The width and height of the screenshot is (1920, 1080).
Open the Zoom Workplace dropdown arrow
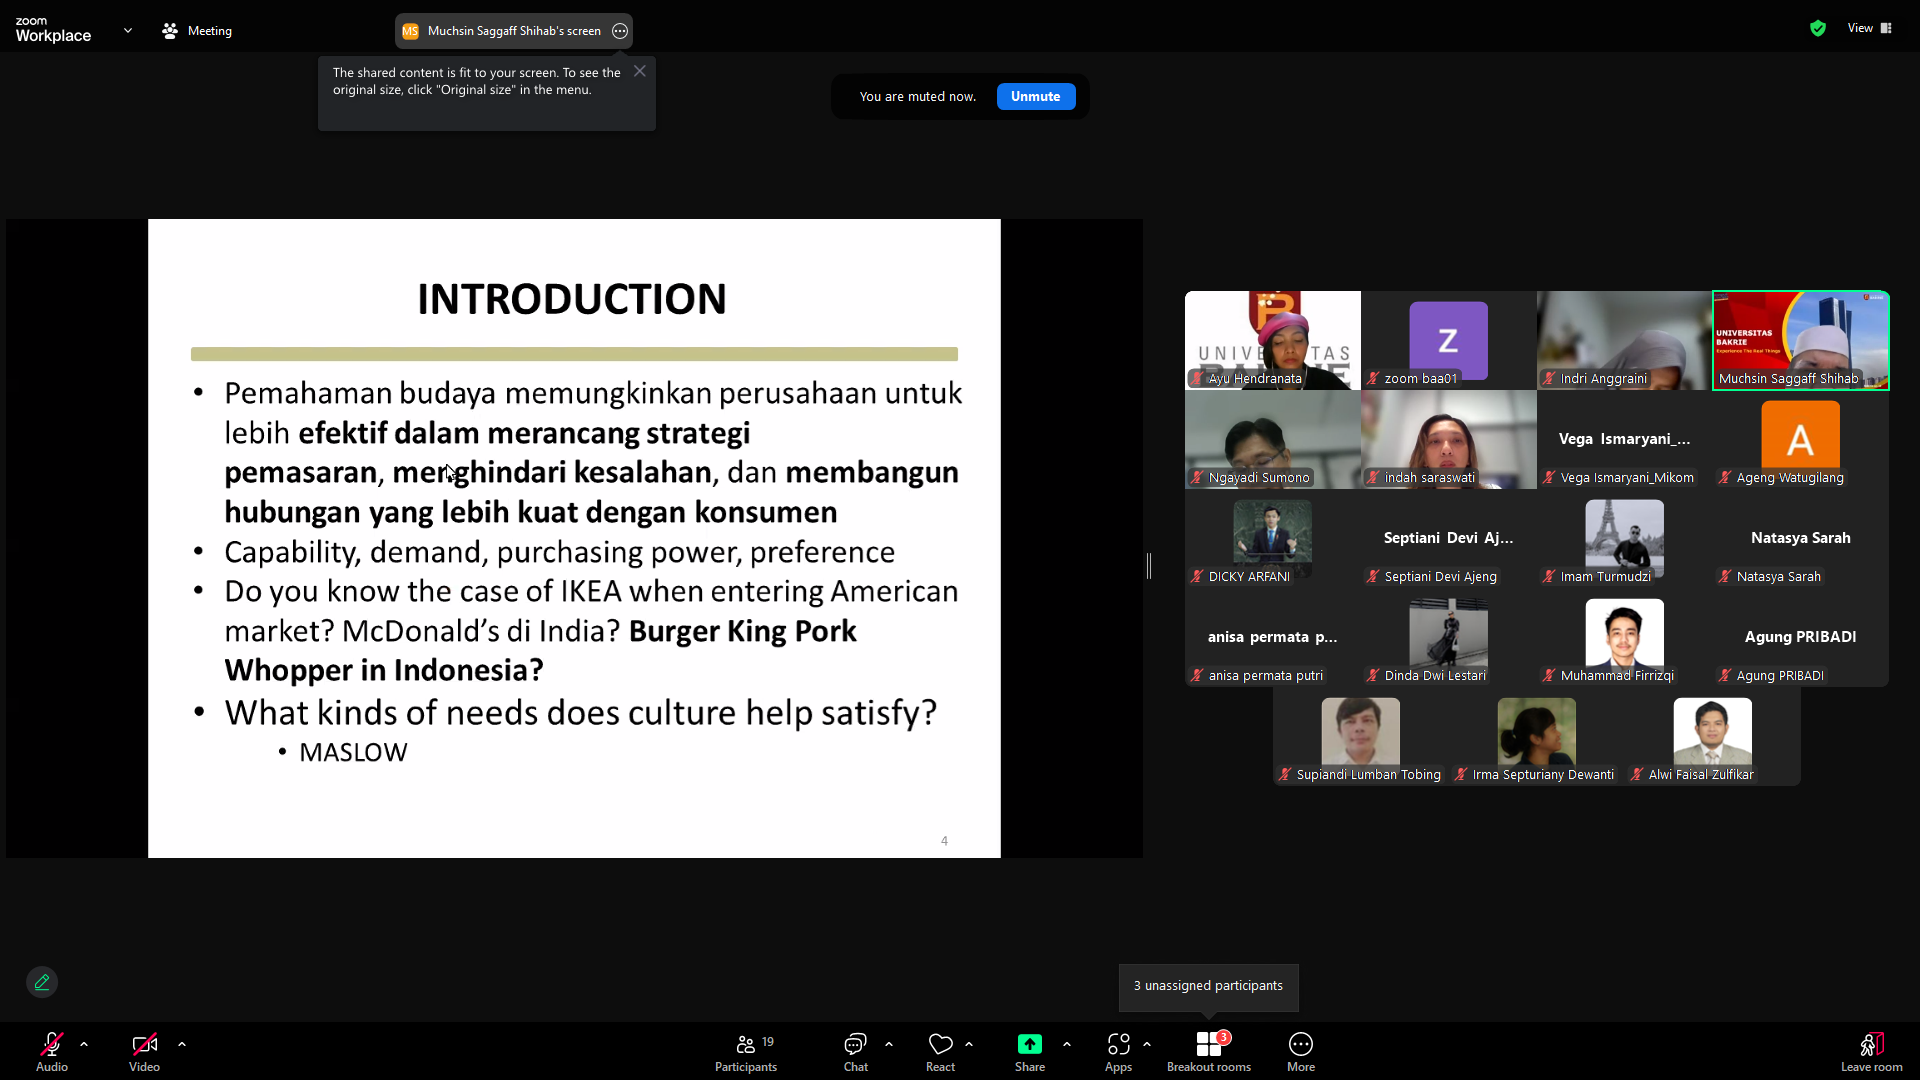tap(128, 31)
